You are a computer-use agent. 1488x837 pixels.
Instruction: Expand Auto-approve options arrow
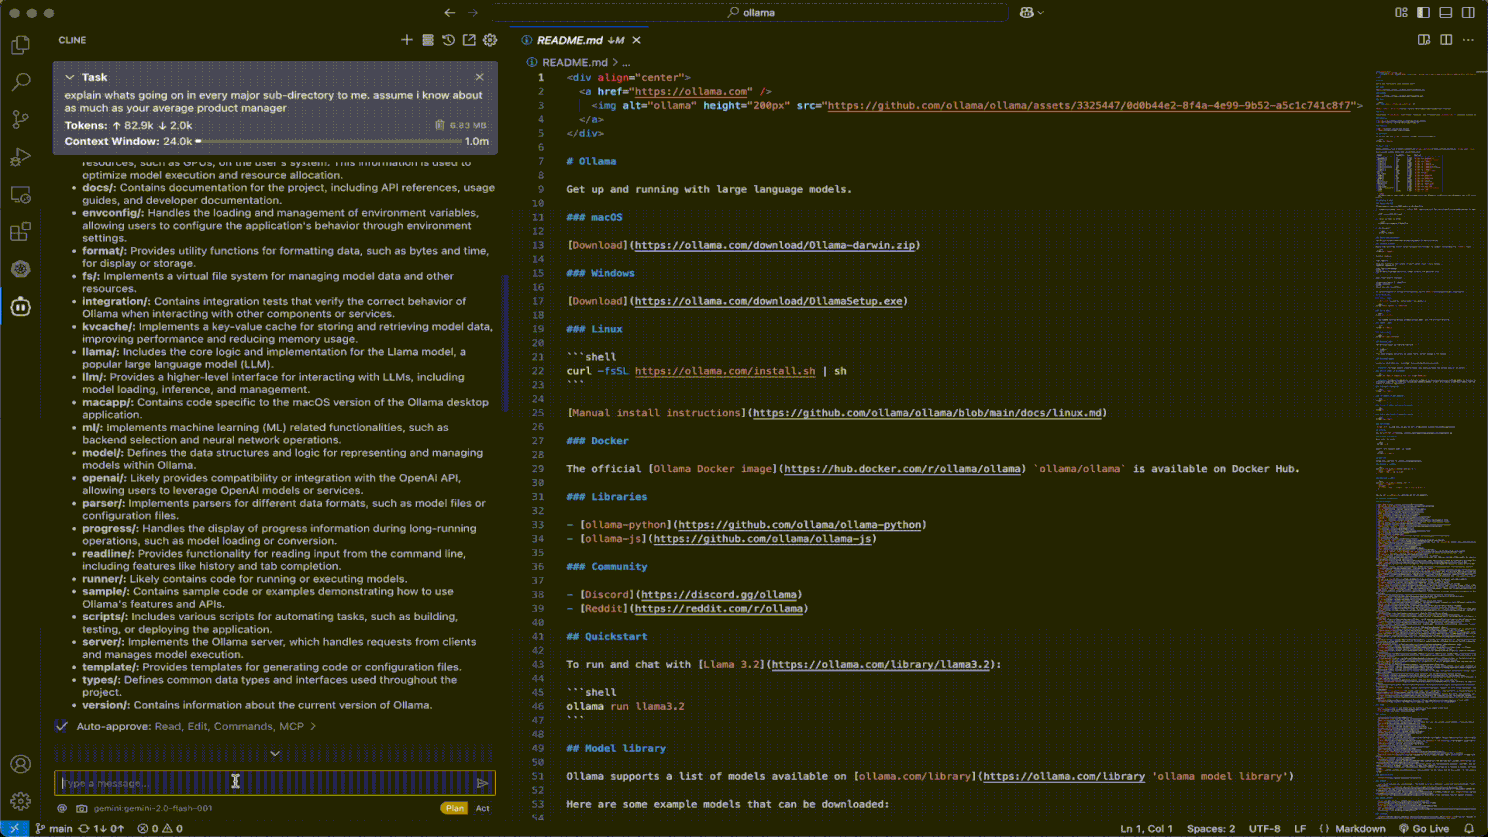coord(313,726)
